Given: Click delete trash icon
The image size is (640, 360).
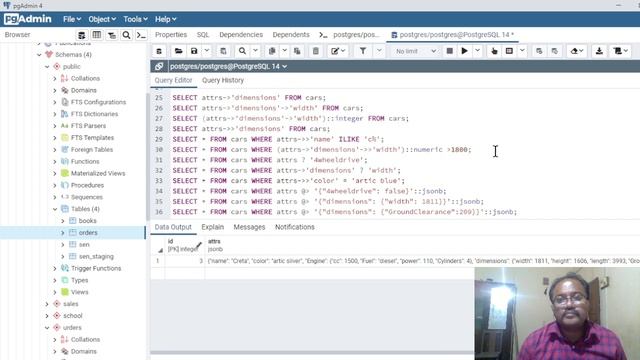Looking at the screenshot, I should [x=316, y=51].
